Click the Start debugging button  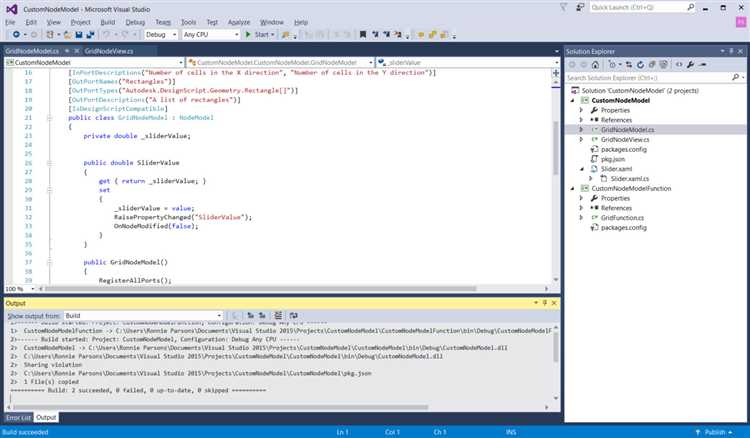point(260,34)
